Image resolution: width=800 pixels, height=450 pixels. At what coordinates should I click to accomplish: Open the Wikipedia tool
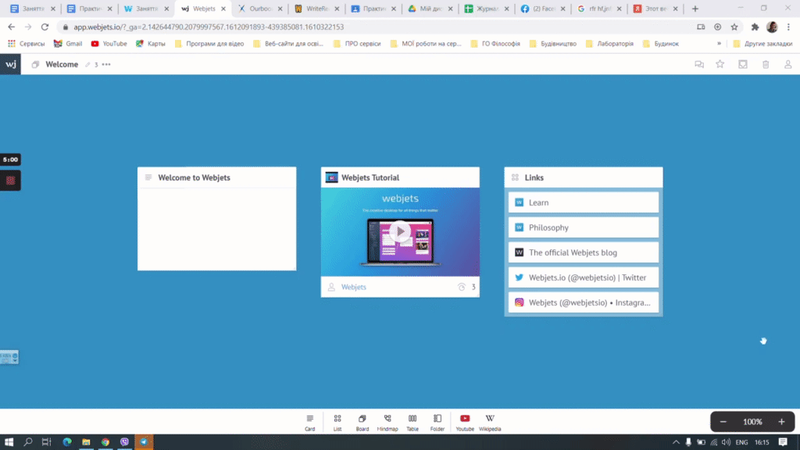coord(490,420)
